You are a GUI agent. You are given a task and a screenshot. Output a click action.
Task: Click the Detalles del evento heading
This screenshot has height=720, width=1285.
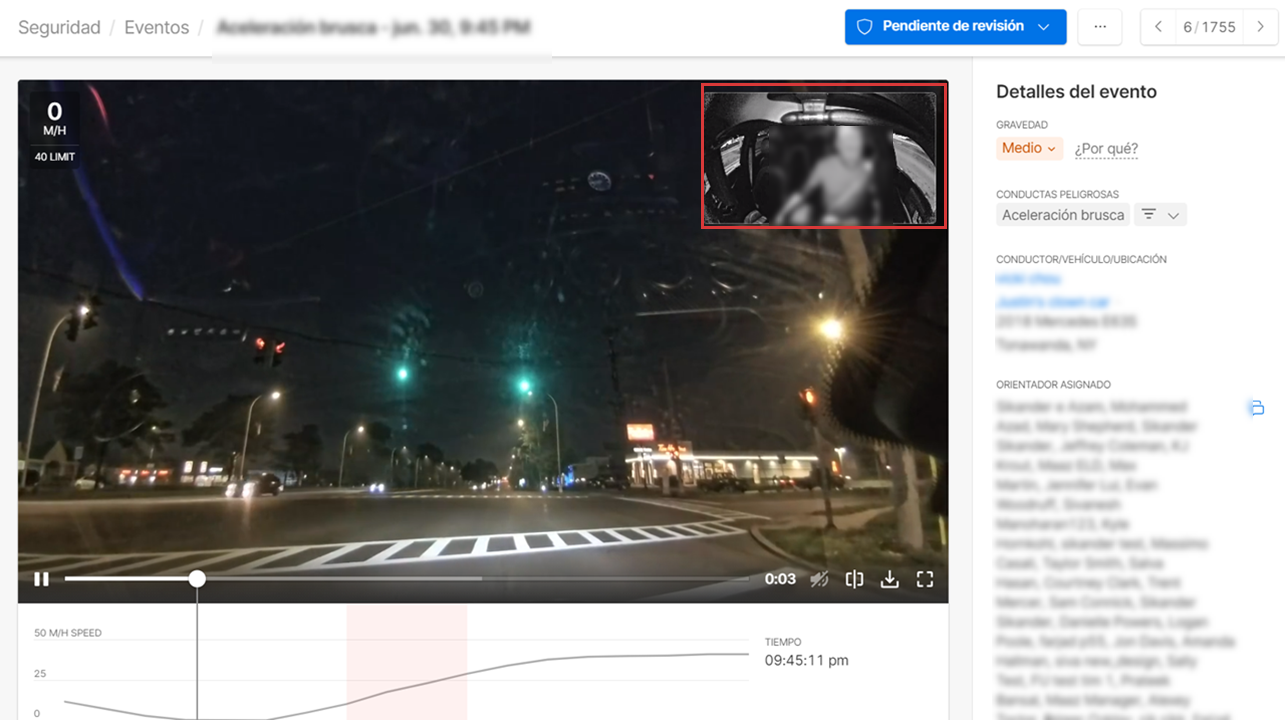[x=1076, y=92]
